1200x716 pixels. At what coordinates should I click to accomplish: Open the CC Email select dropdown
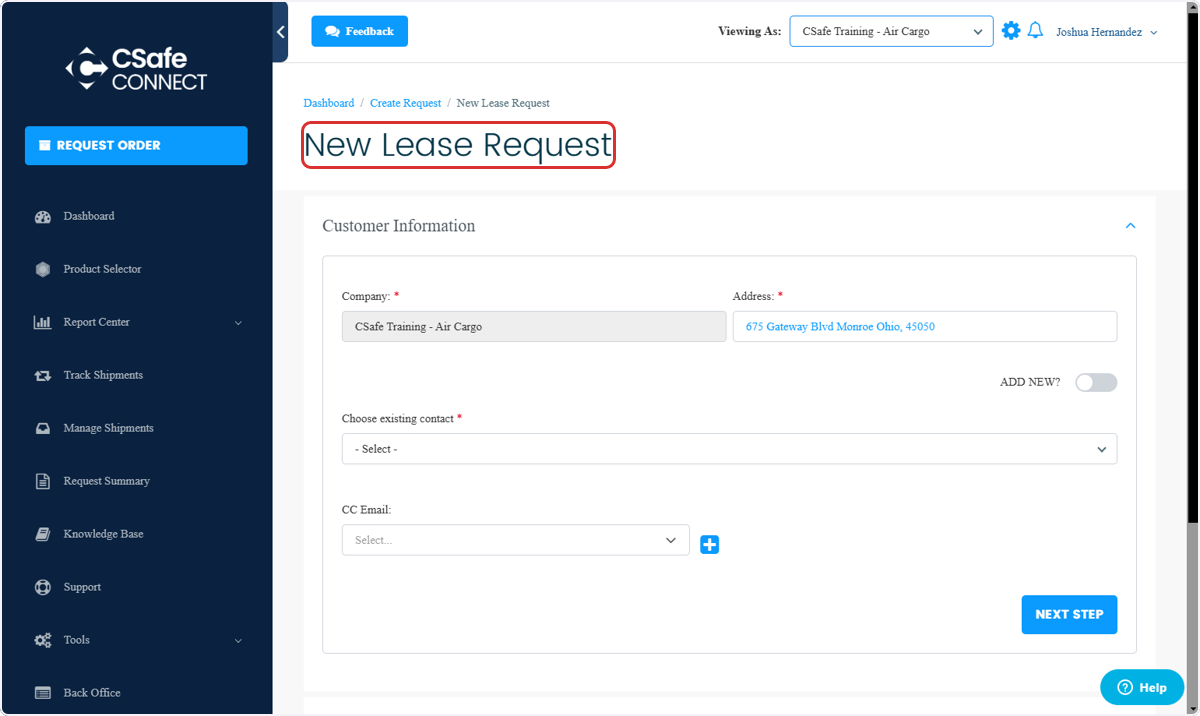point(515,540)
